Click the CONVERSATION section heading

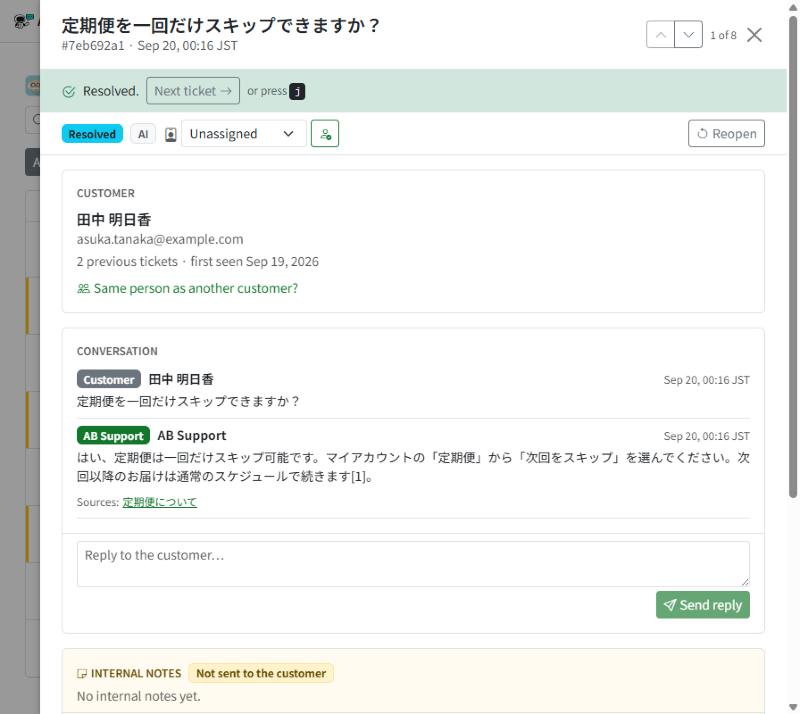click(x=117, y=351)
